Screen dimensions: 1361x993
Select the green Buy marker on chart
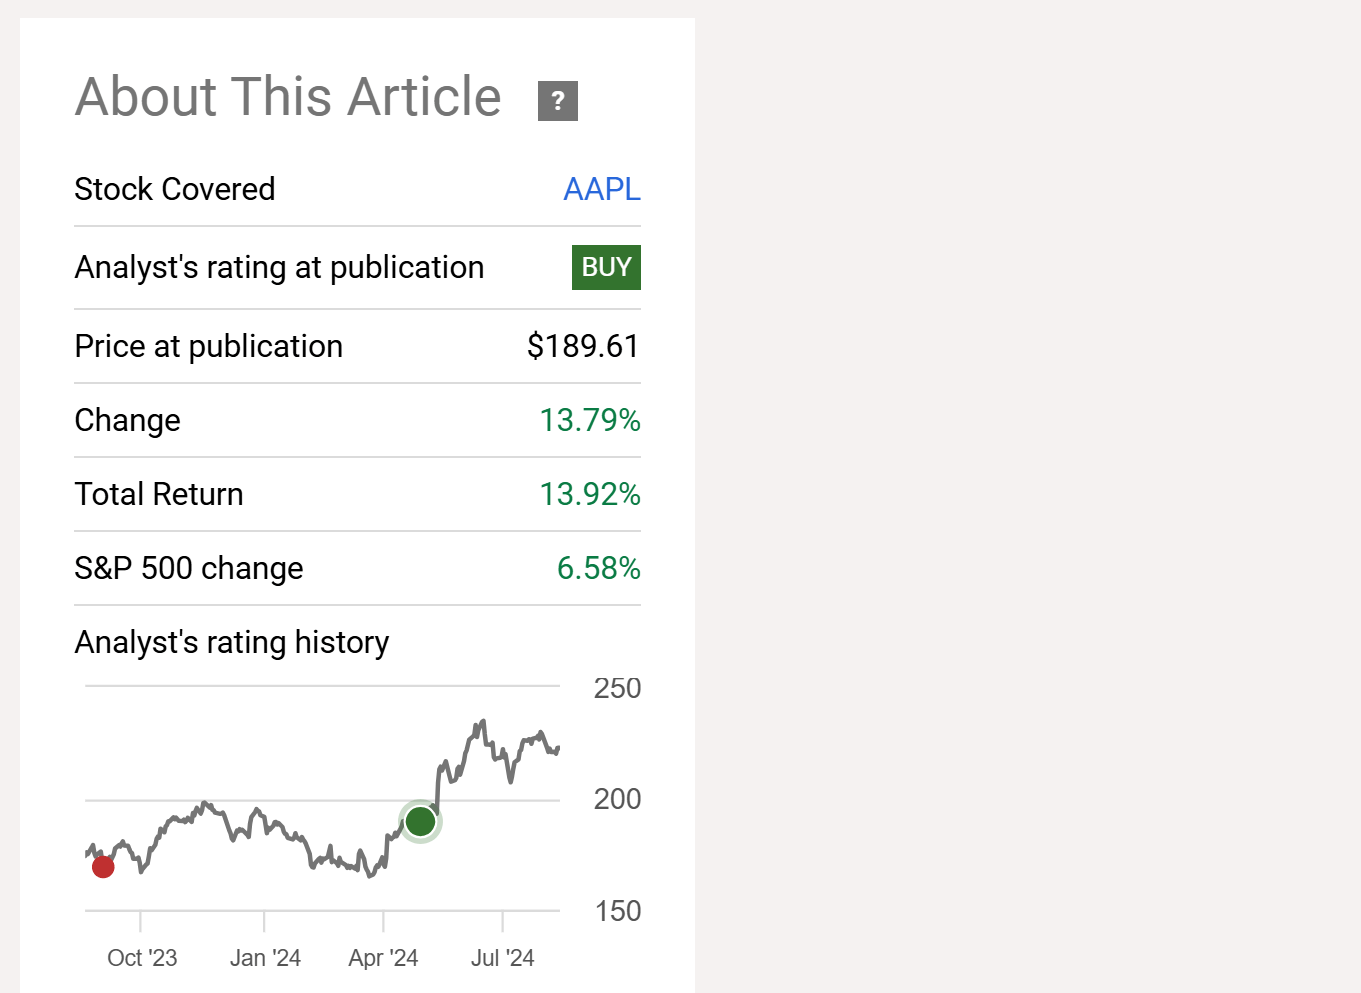click(420, 822)
